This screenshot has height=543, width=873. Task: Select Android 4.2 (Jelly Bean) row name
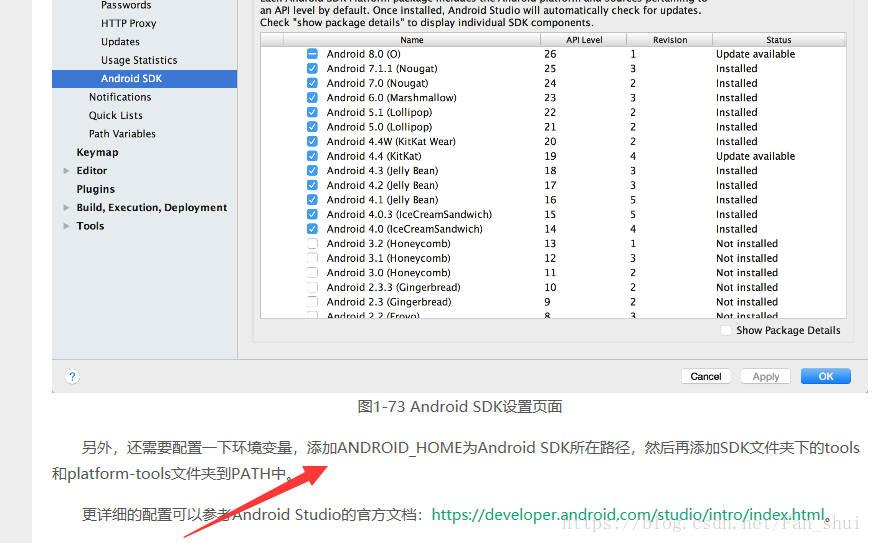click(x=382, y=185)
